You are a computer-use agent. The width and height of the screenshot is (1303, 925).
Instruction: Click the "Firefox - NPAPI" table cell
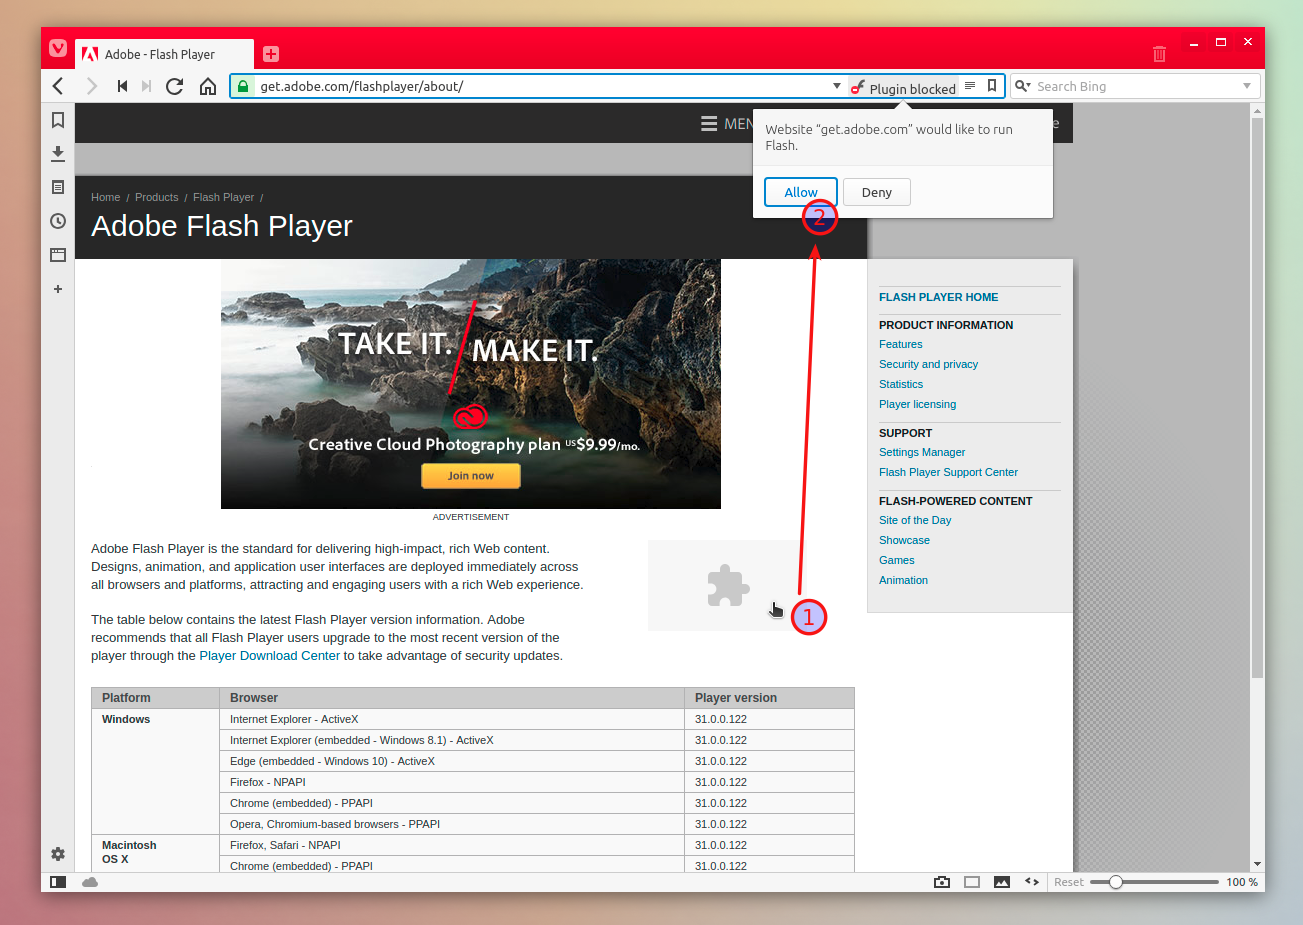click(452, 782)
